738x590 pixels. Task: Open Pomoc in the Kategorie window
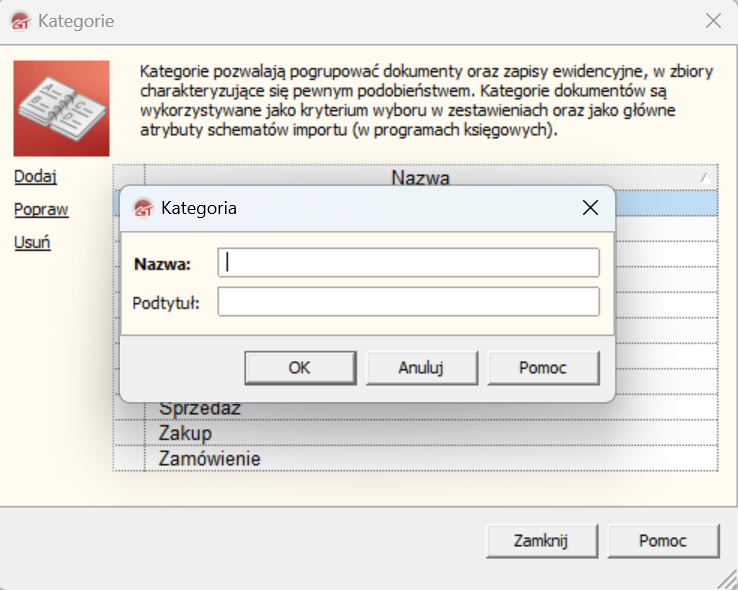point(663,541)
